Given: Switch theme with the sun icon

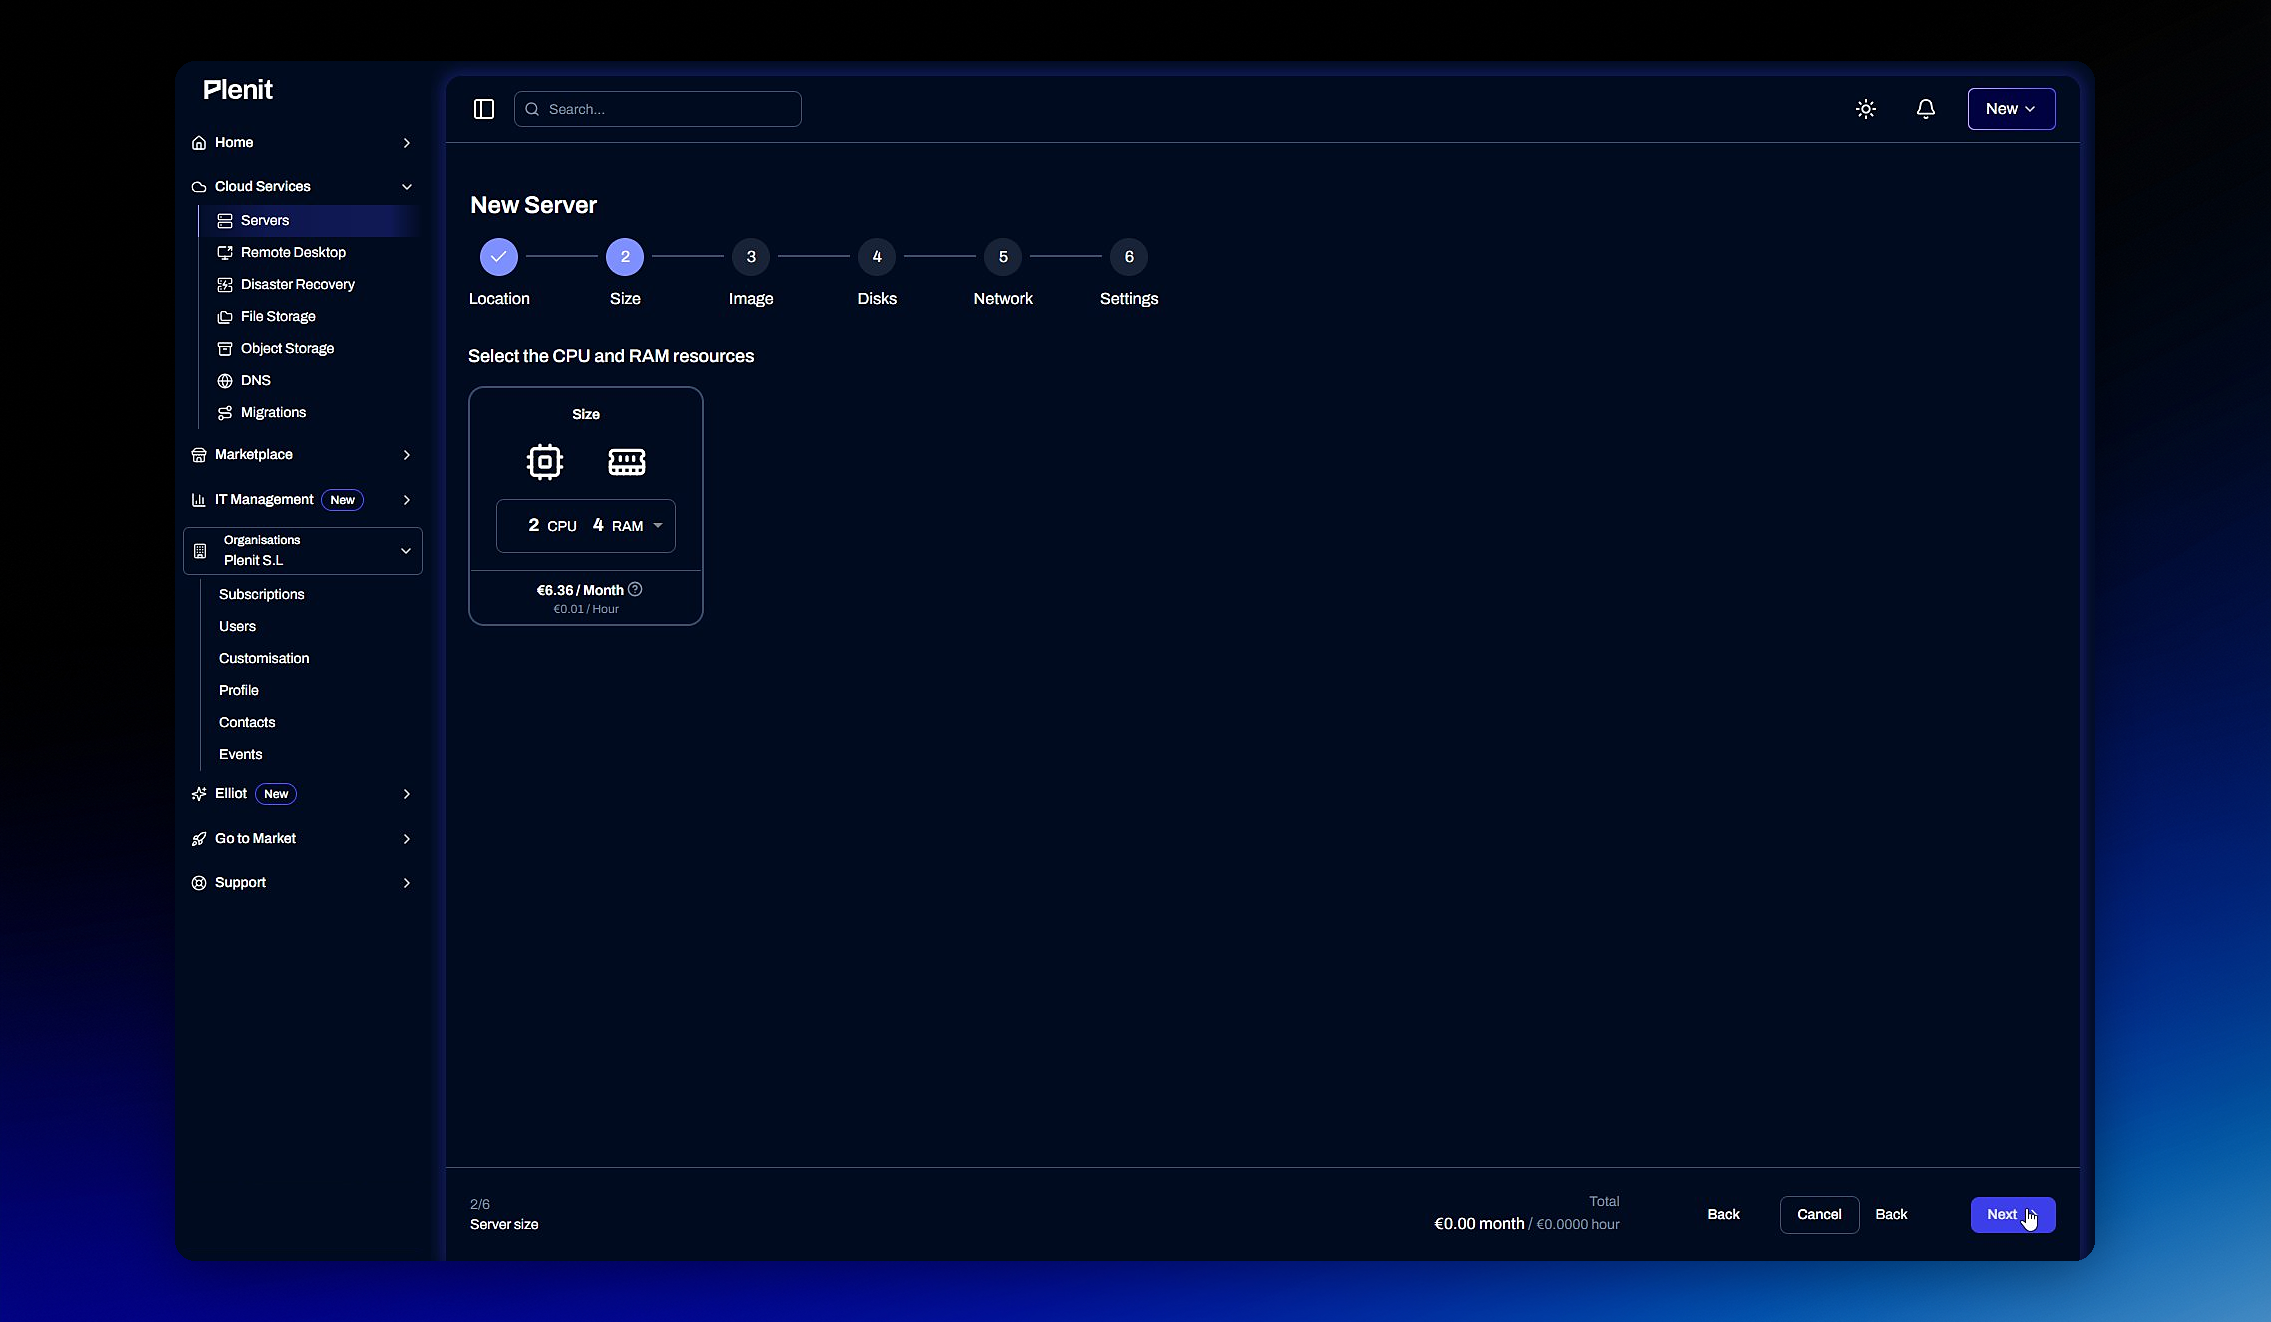Looking at the screenshot, I should coord(1866,109).
